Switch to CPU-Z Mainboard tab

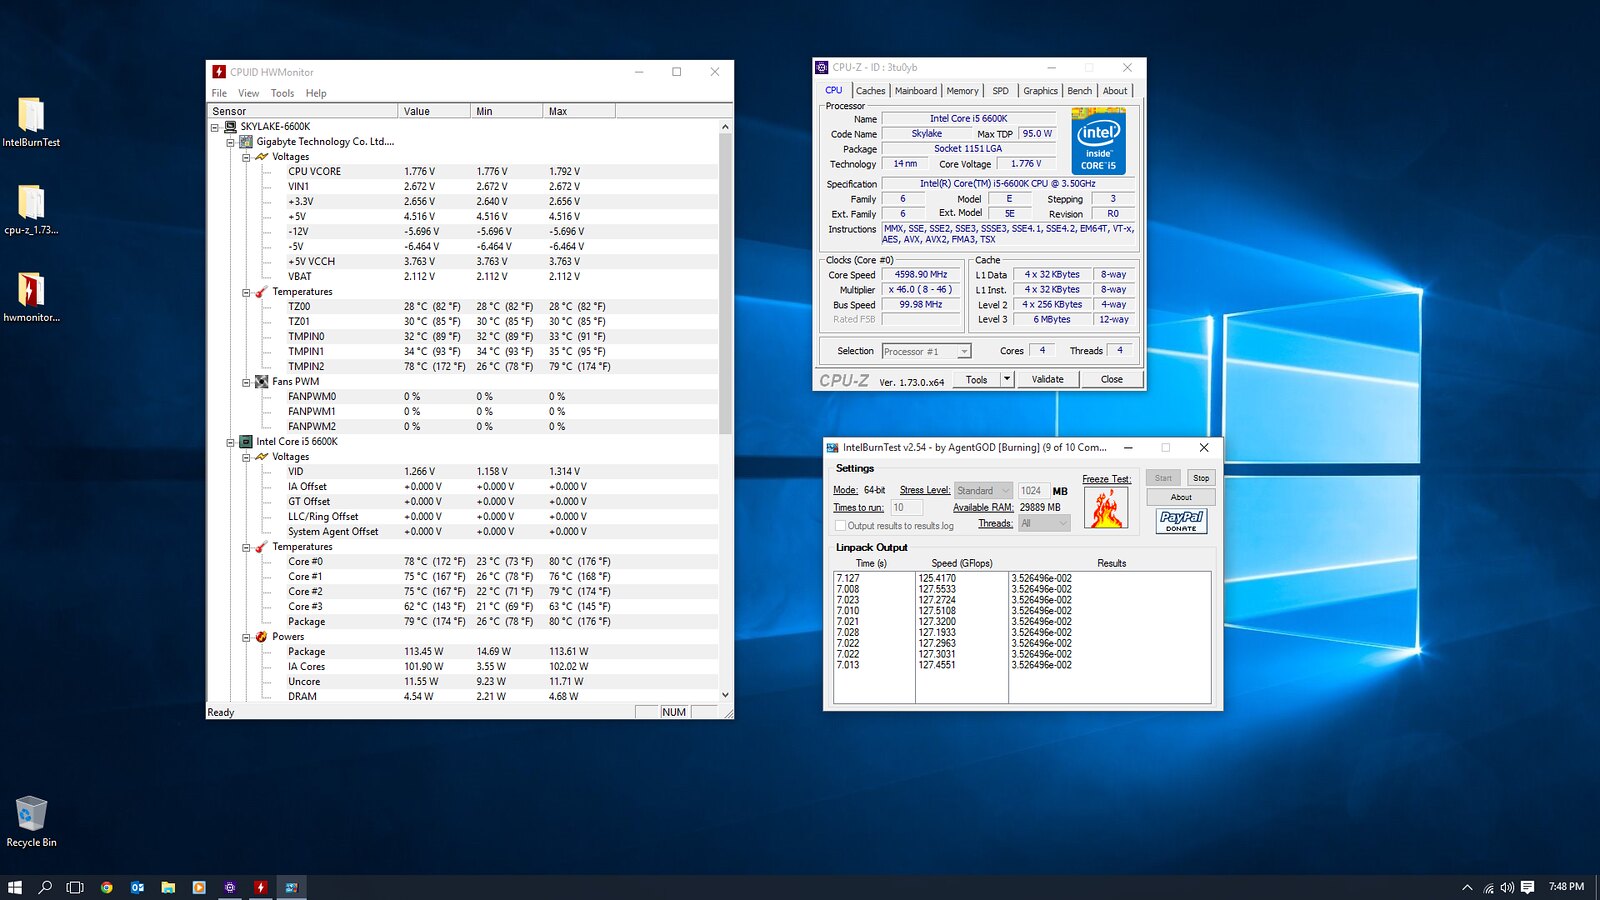tap(916, 91)
